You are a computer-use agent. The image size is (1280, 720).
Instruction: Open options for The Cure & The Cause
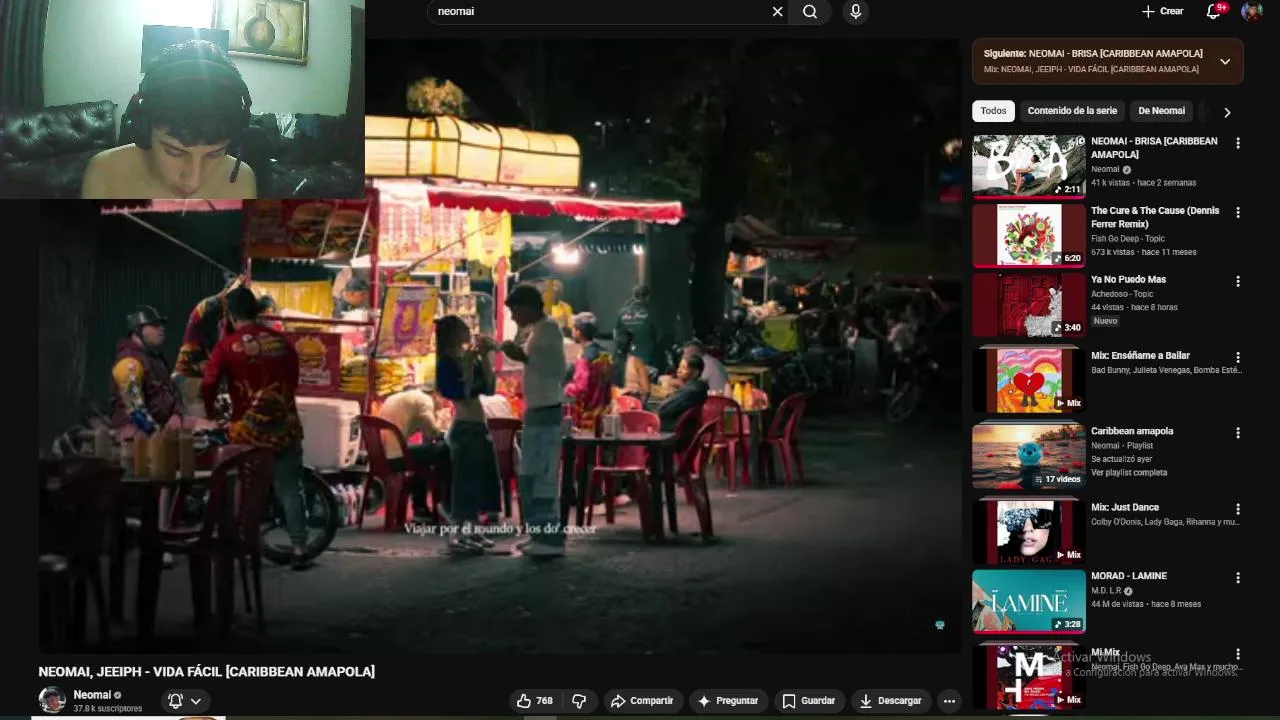[1238, 212]
